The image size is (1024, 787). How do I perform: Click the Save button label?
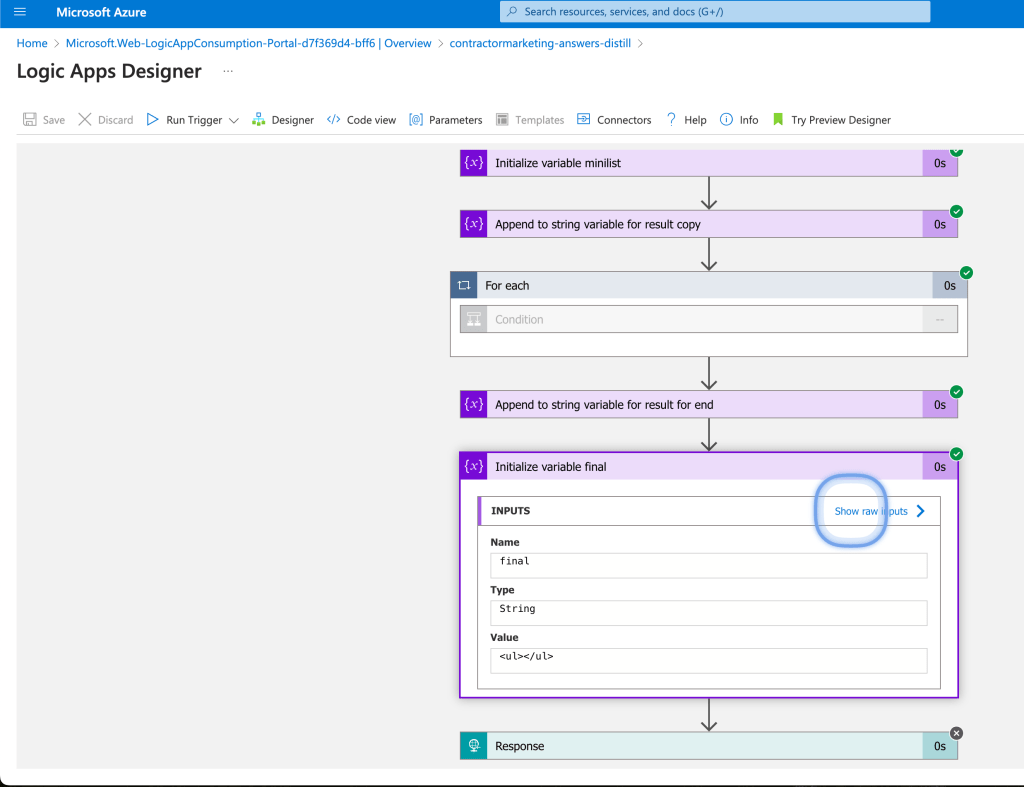click(x=54, y=120)
